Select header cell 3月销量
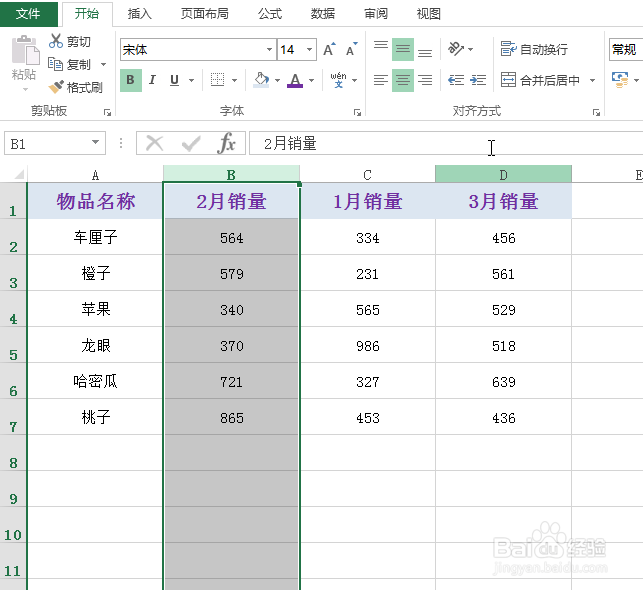 pos(503,201)
